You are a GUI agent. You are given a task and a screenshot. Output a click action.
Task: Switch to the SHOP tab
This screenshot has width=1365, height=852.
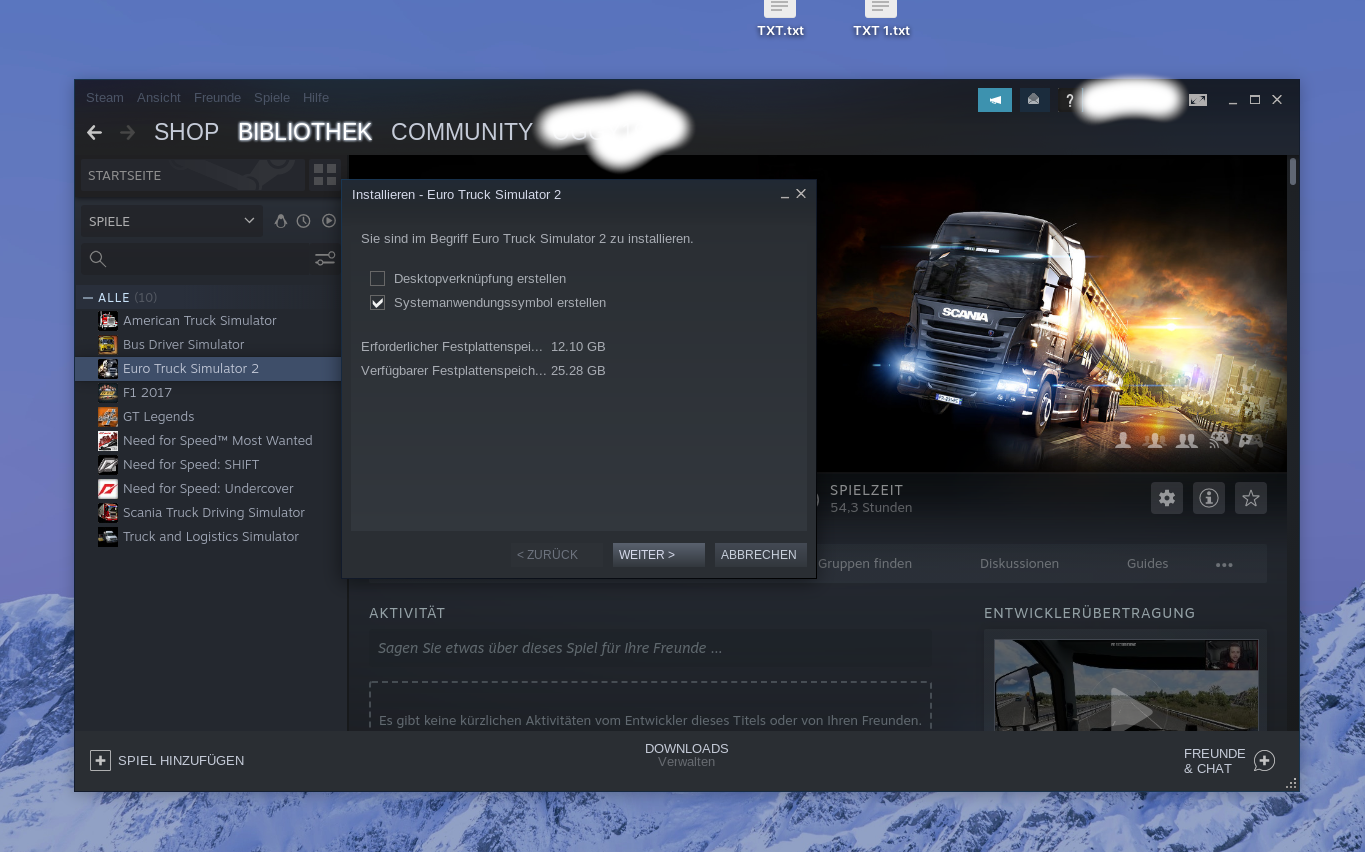coord(186,132)
